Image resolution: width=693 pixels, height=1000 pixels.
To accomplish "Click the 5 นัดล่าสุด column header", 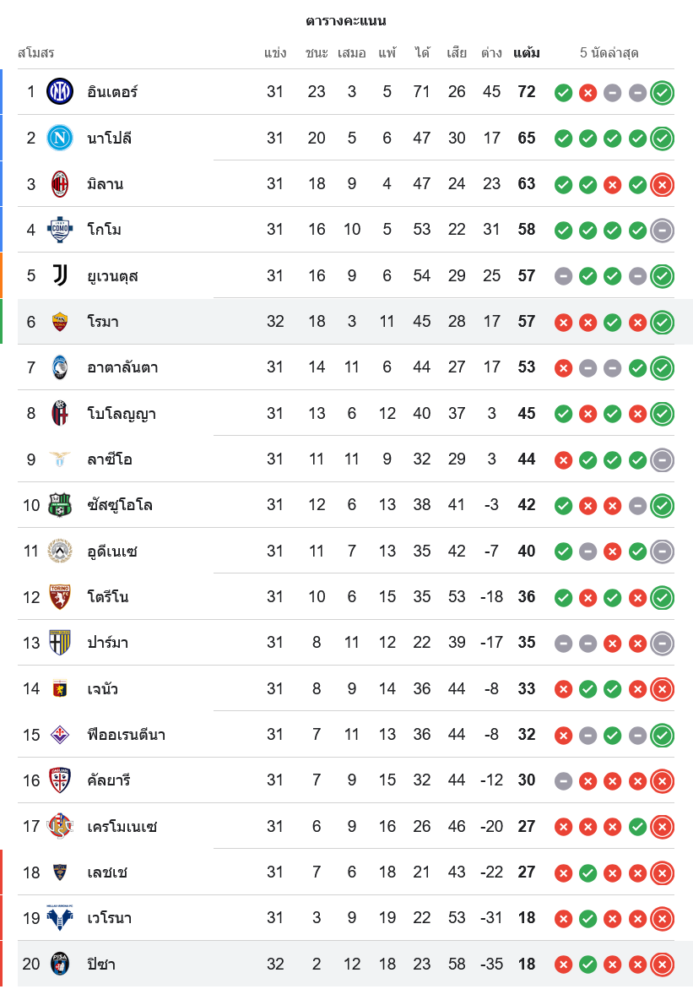I will point(609,53).
